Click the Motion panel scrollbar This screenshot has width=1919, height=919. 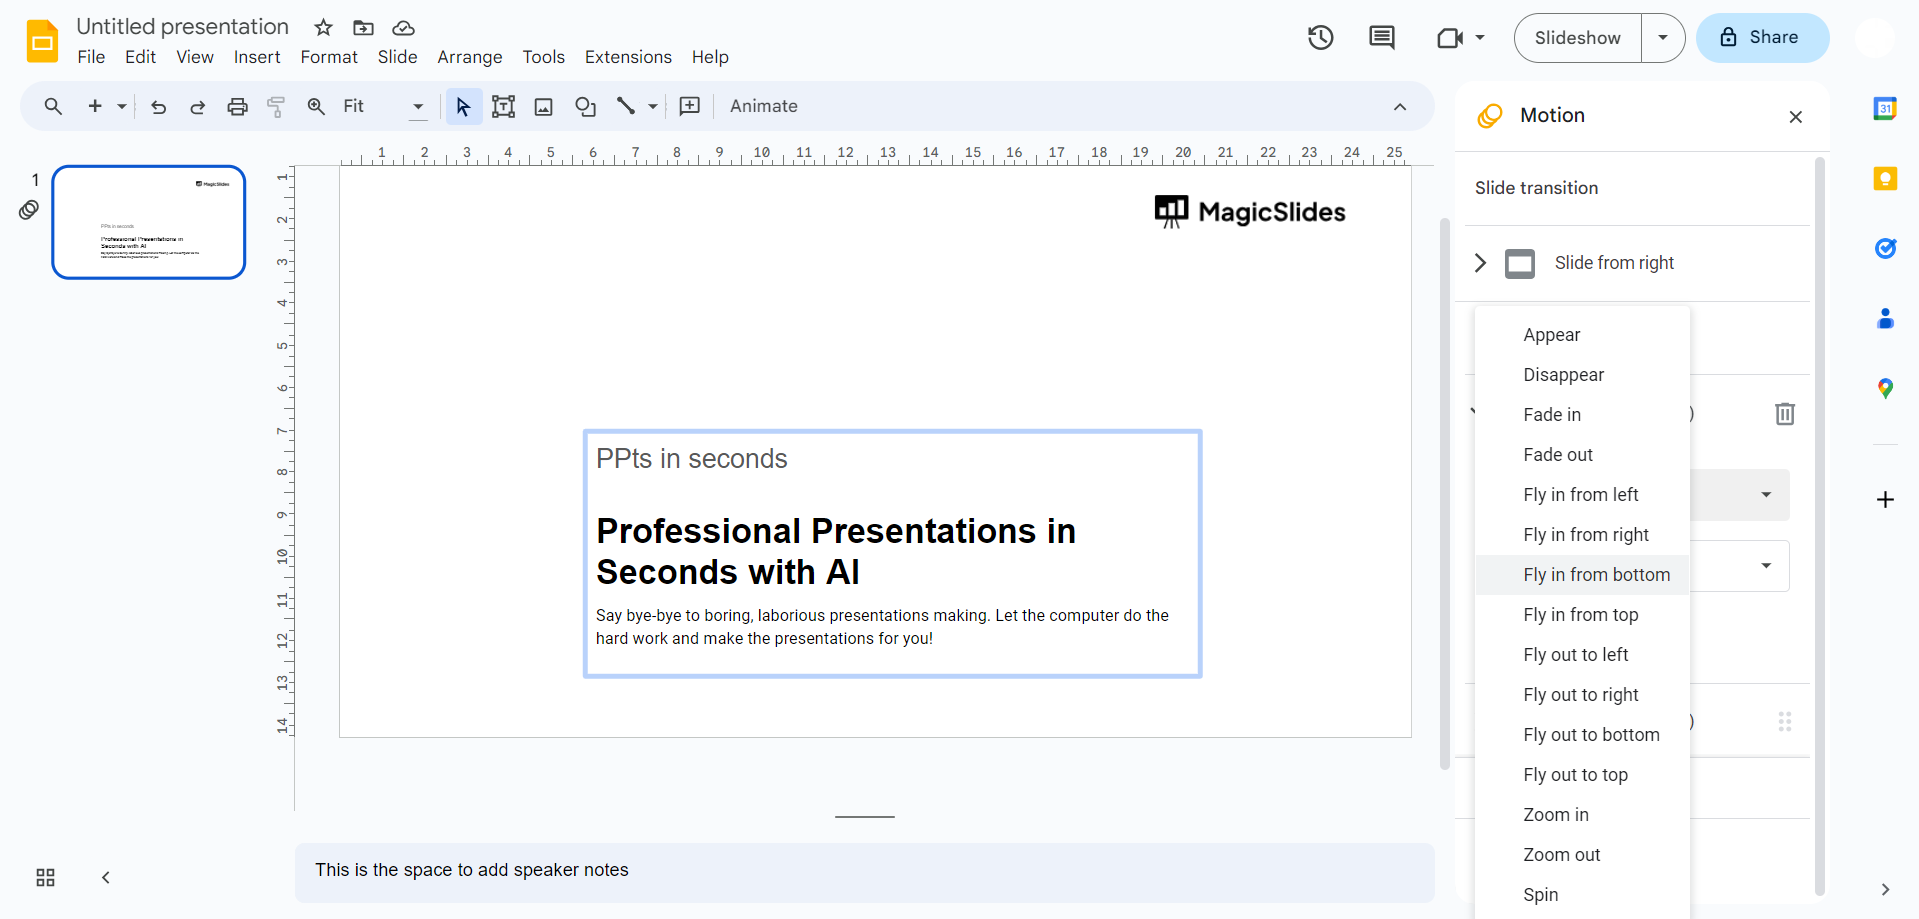point(1820,526)
